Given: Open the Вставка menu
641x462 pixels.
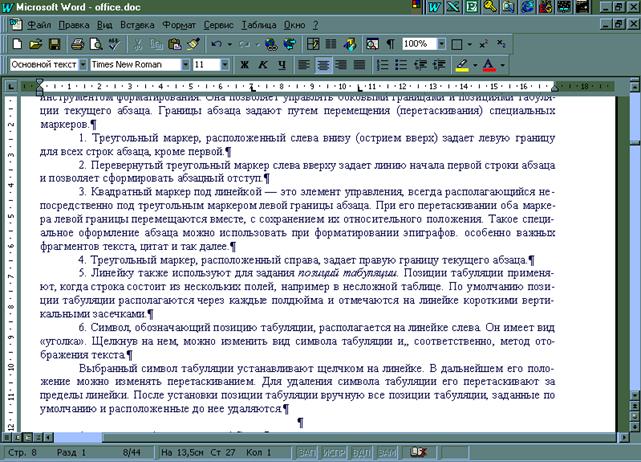Looking at the screenshot, I should (x=137, y=25).
